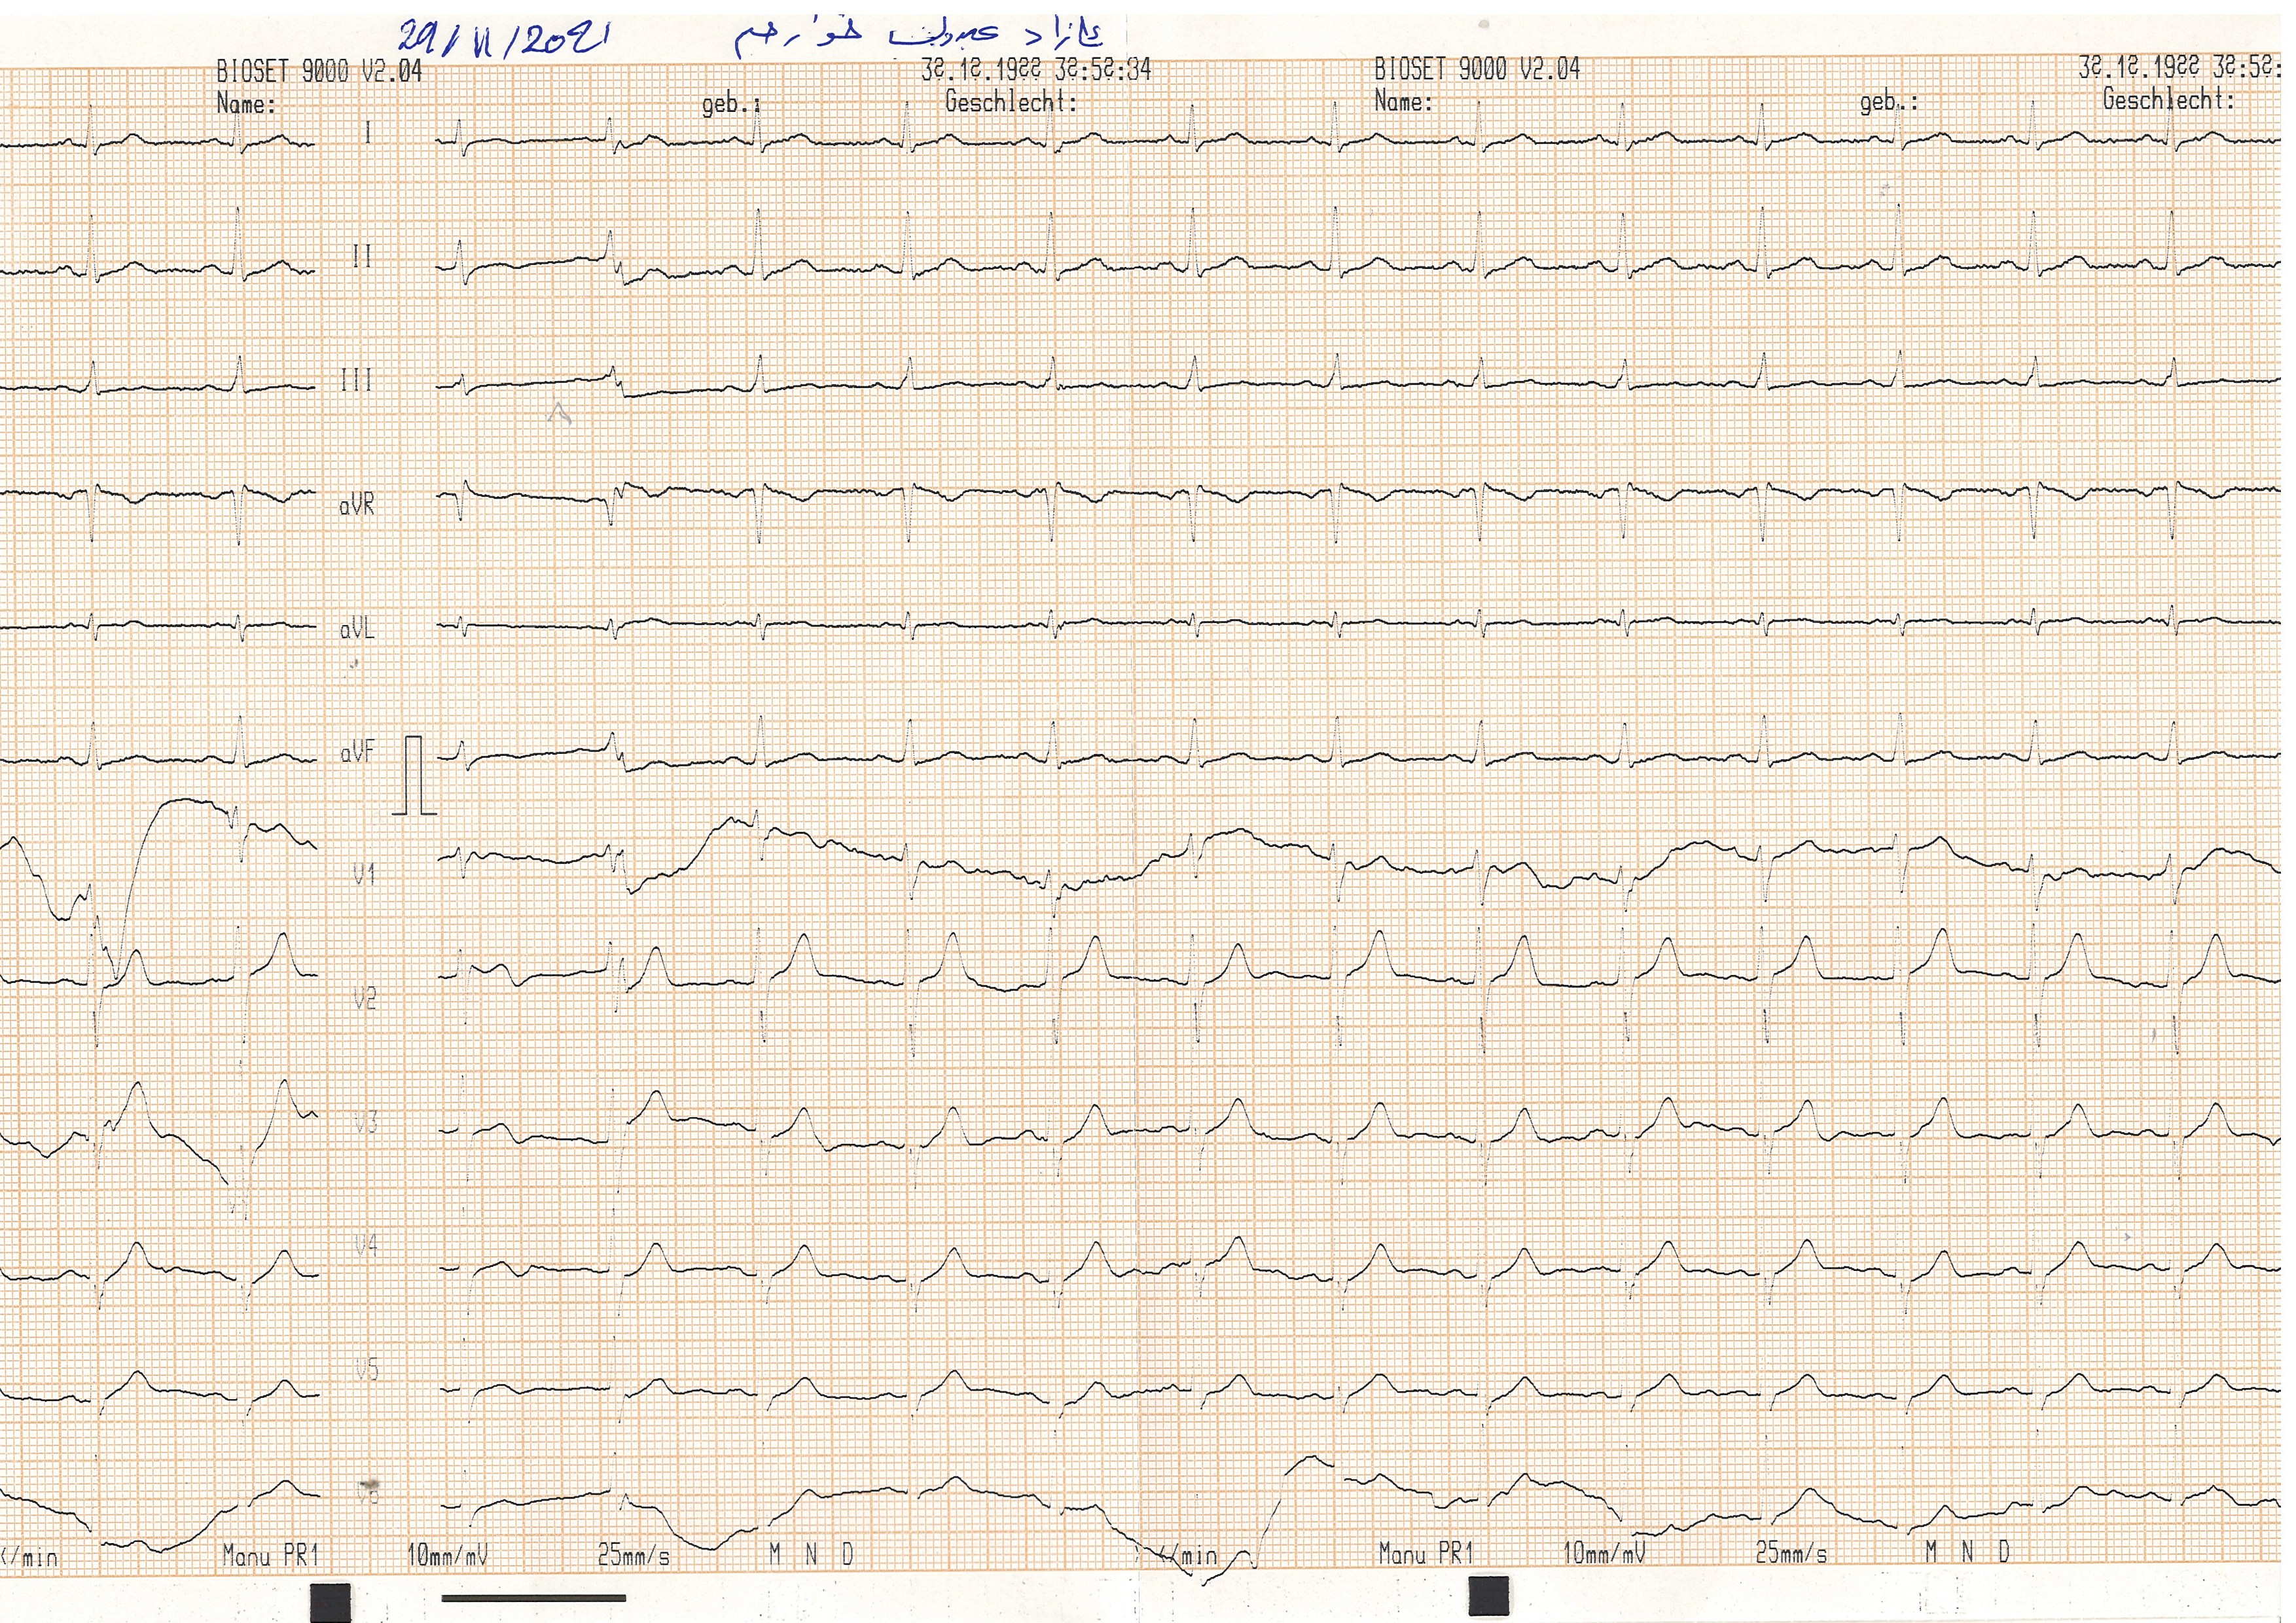This screenshot has height=1623, width=2296.
Task: Click the aVF lead label
Action: pos(358,751)
